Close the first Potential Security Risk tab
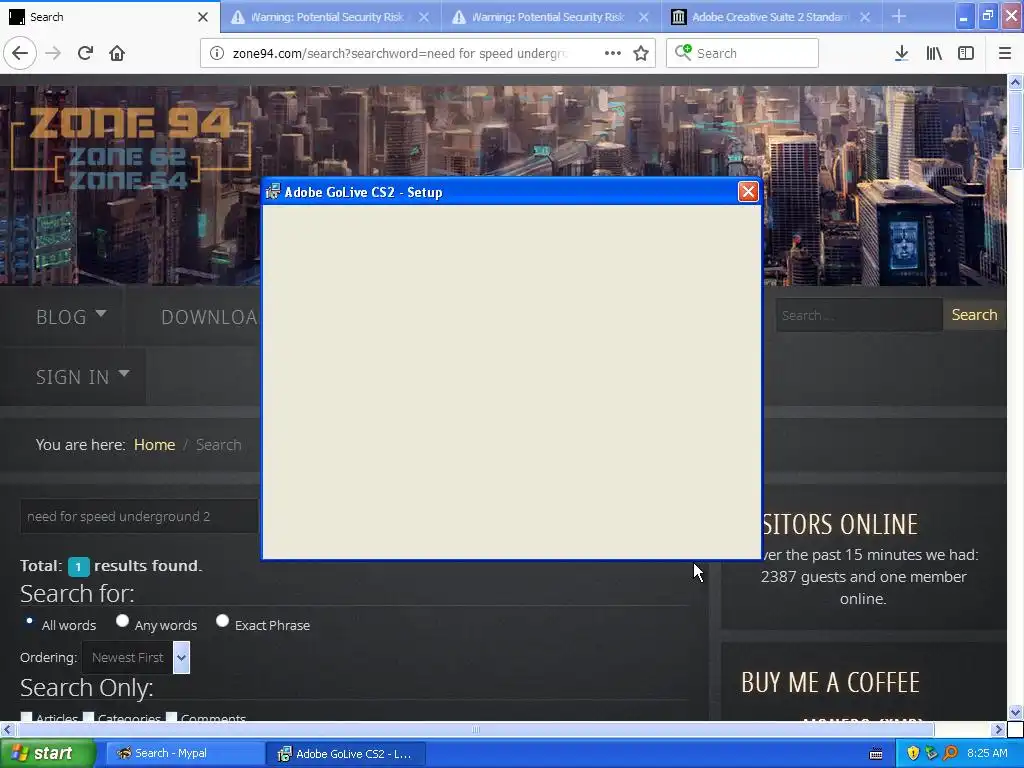Viewport: 1024px width, 768px height. pyautogui.click(x=424, y=17)
